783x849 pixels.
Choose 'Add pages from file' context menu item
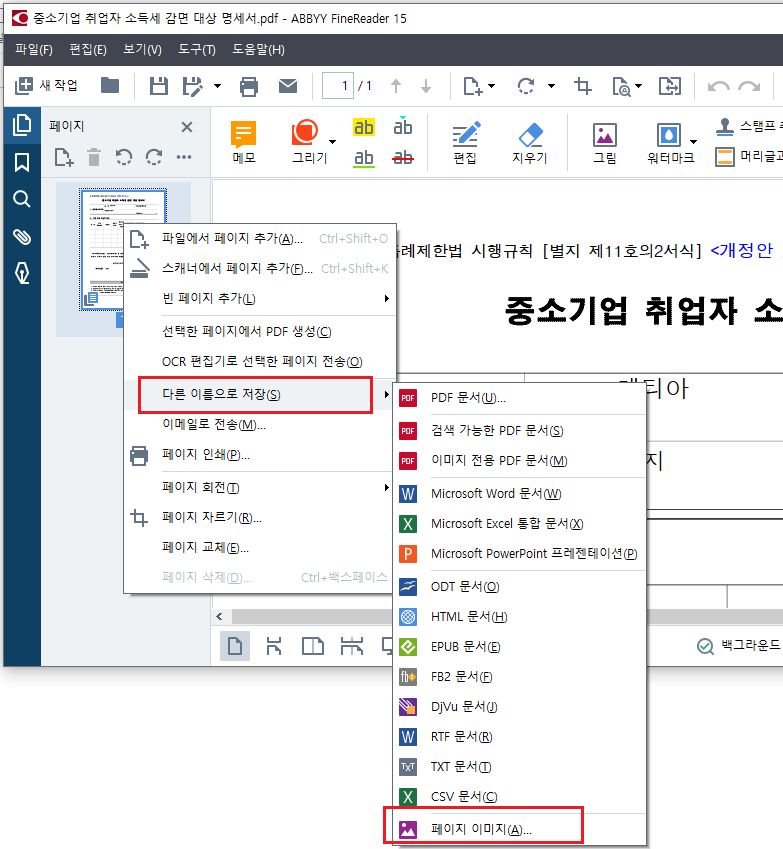click(x=260, y=239)
